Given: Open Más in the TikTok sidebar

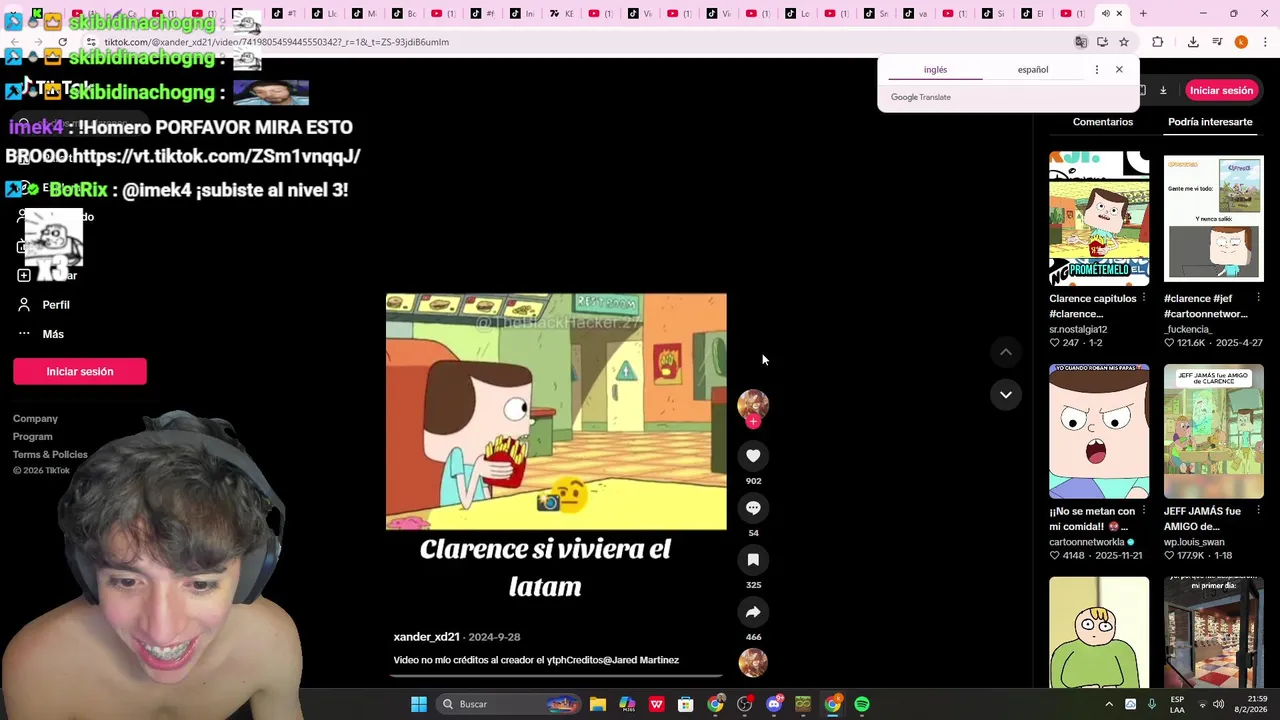Looking at the screenshot, I should click(53, 334).
